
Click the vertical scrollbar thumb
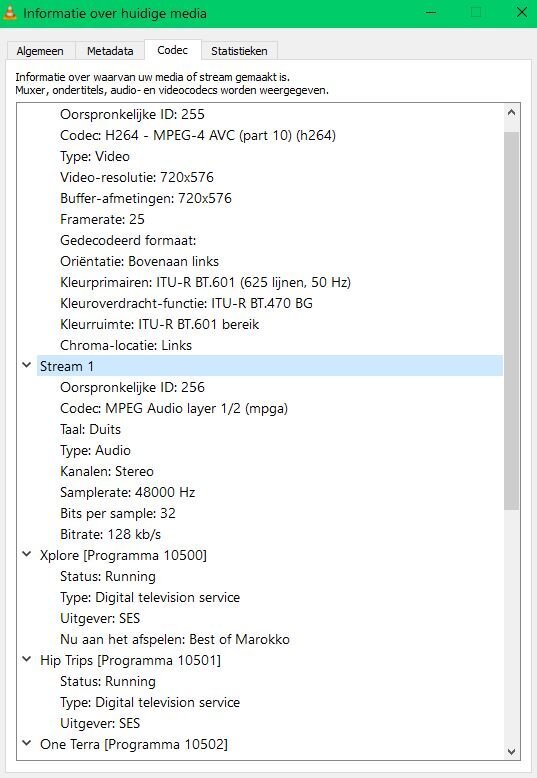click(x=511, y=321)
